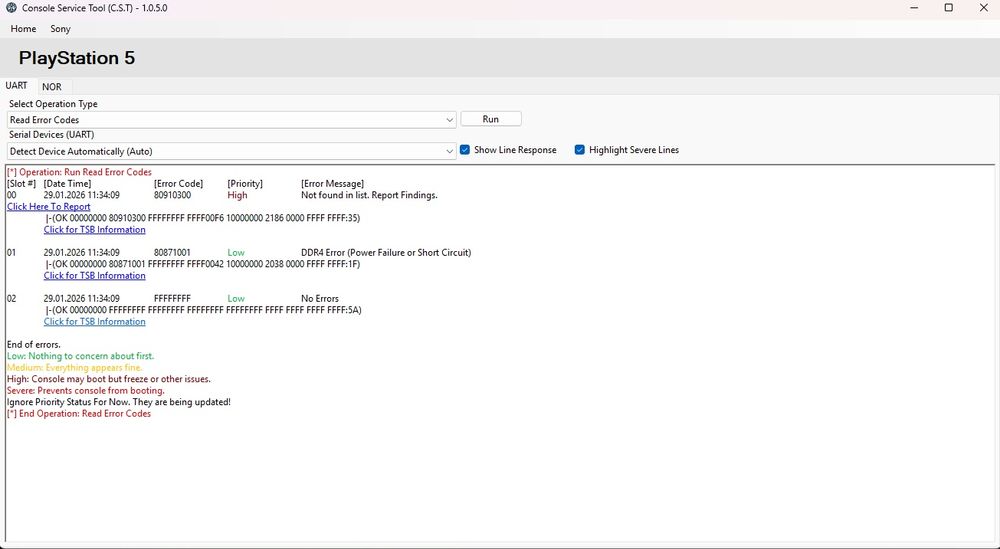Image resolution: width=1000 pixels, height=549 pixels.
Task: Click 'Severe: Prevents console from booting.' line
Action: [x=85, y=390]
